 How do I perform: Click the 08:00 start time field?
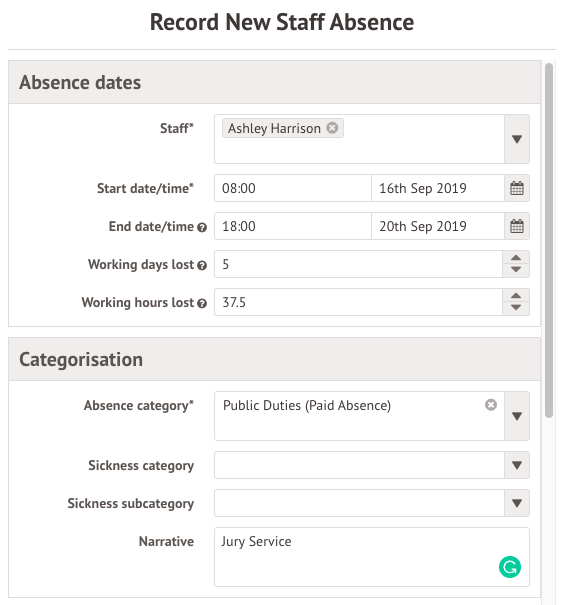293,188
